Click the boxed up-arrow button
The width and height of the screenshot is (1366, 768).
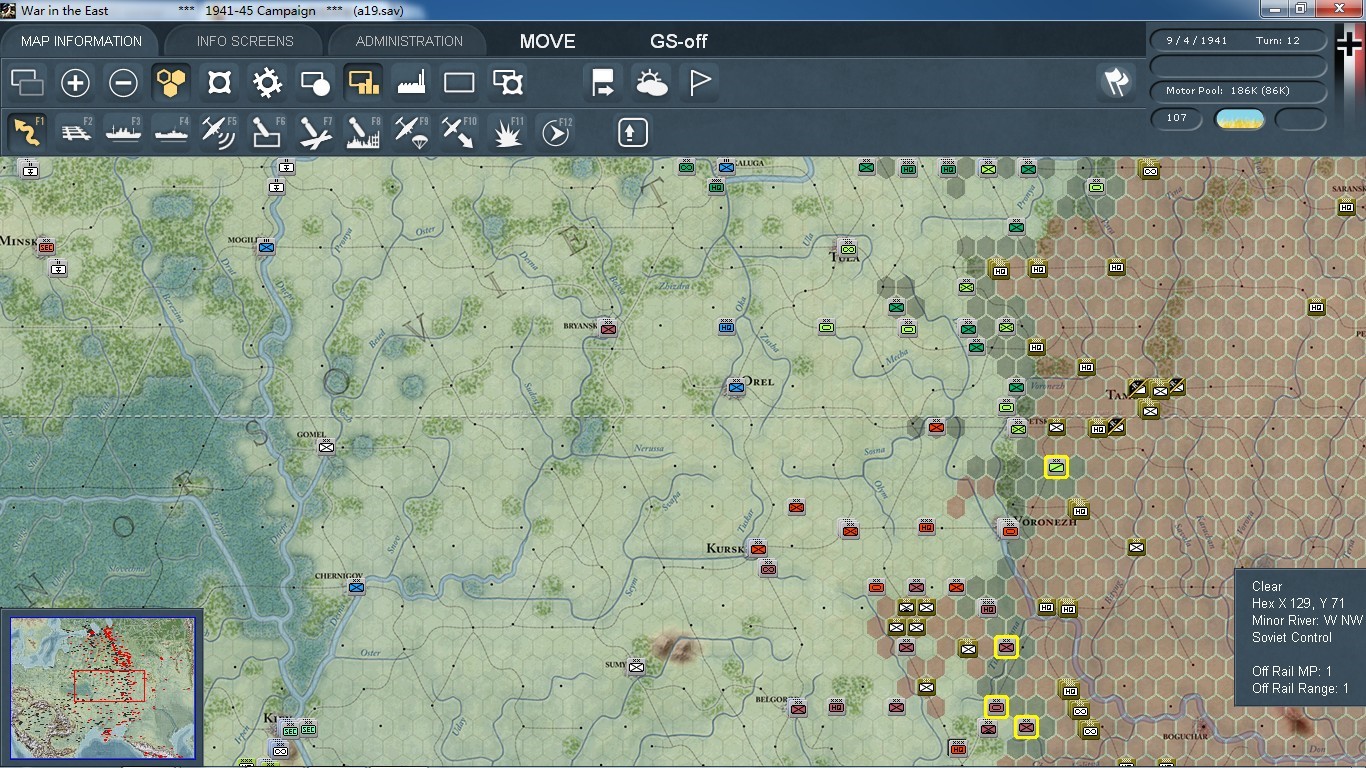633,132
